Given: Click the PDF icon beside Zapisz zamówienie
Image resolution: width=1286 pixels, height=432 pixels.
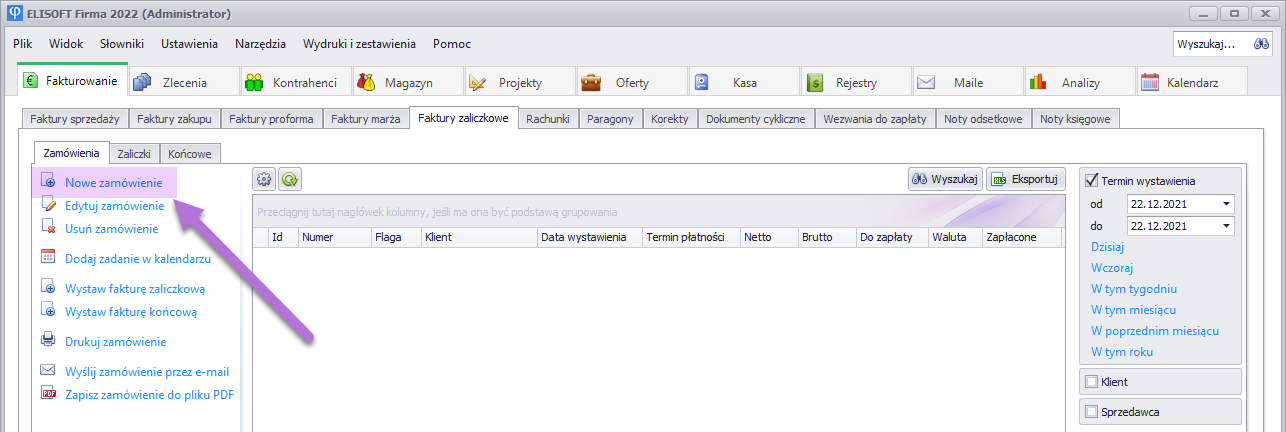Looking at the screenshot, I should coord(49,394).
